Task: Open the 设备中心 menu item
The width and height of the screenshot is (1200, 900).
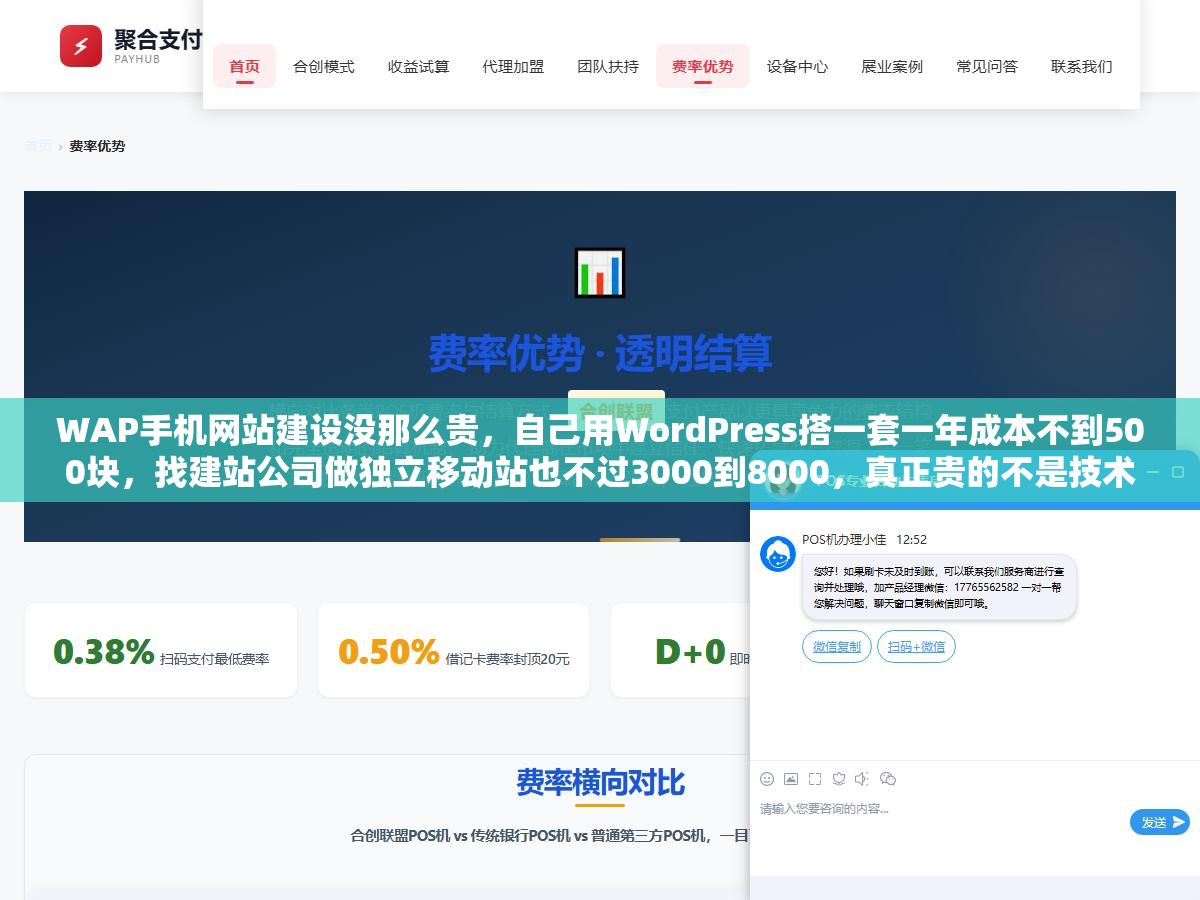Action: pyautogui.click(x=797, y=66)
